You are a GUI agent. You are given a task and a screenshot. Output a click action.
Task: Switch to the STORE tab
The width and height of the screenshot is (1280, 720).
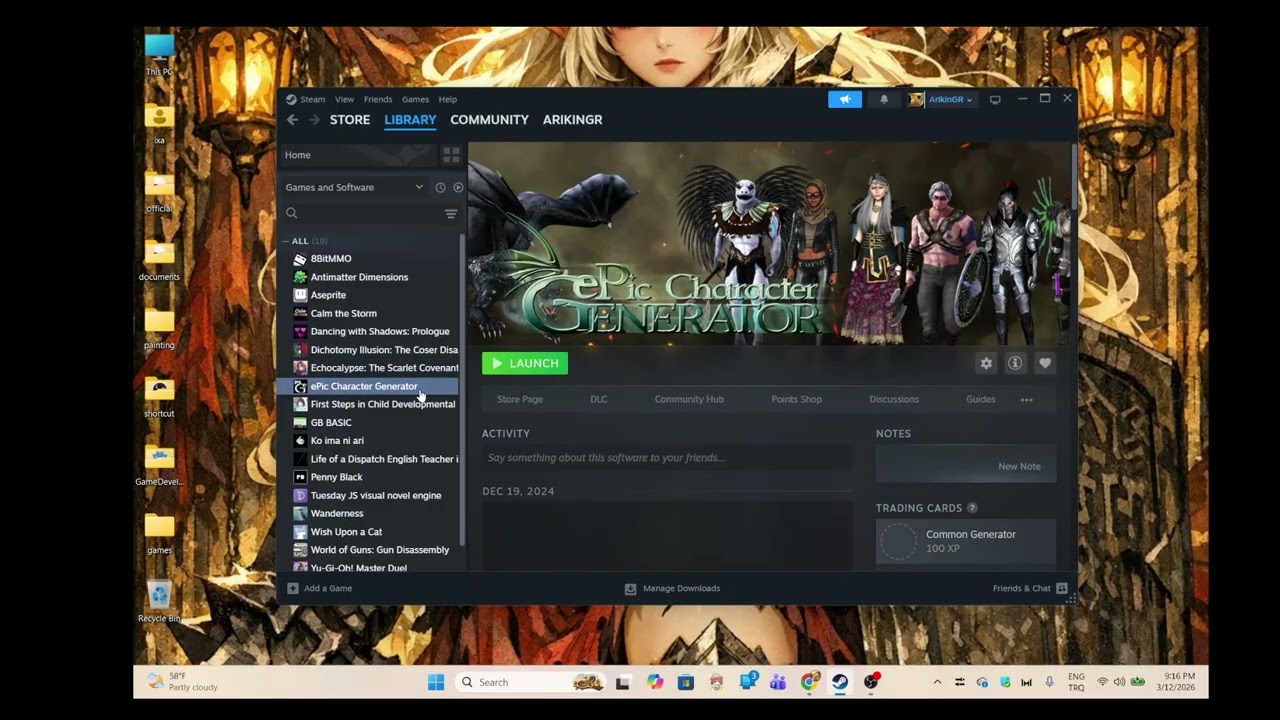point(350,119)
